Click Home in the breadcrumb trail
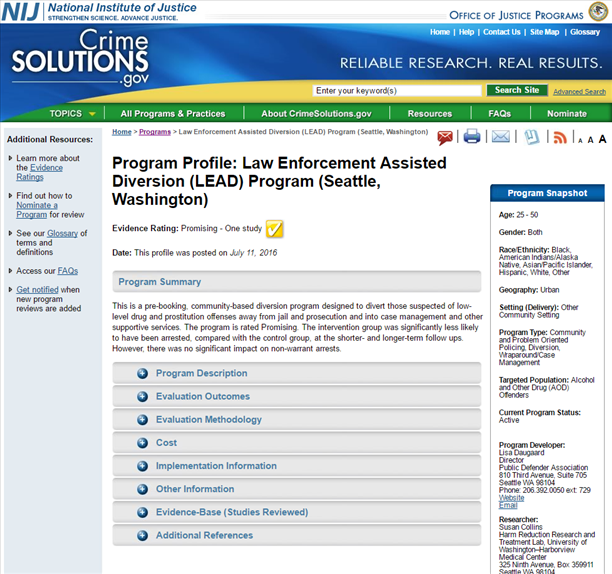The image size is (612, 574). tap(122, 132)
